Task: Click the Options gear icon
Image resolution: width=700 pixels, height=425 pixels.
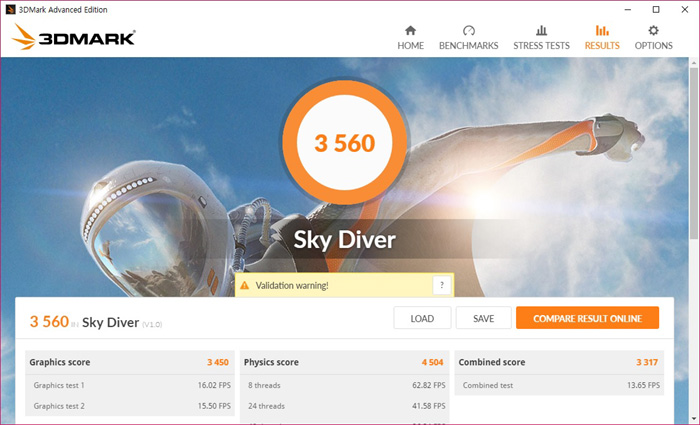Action: (654, 30)
